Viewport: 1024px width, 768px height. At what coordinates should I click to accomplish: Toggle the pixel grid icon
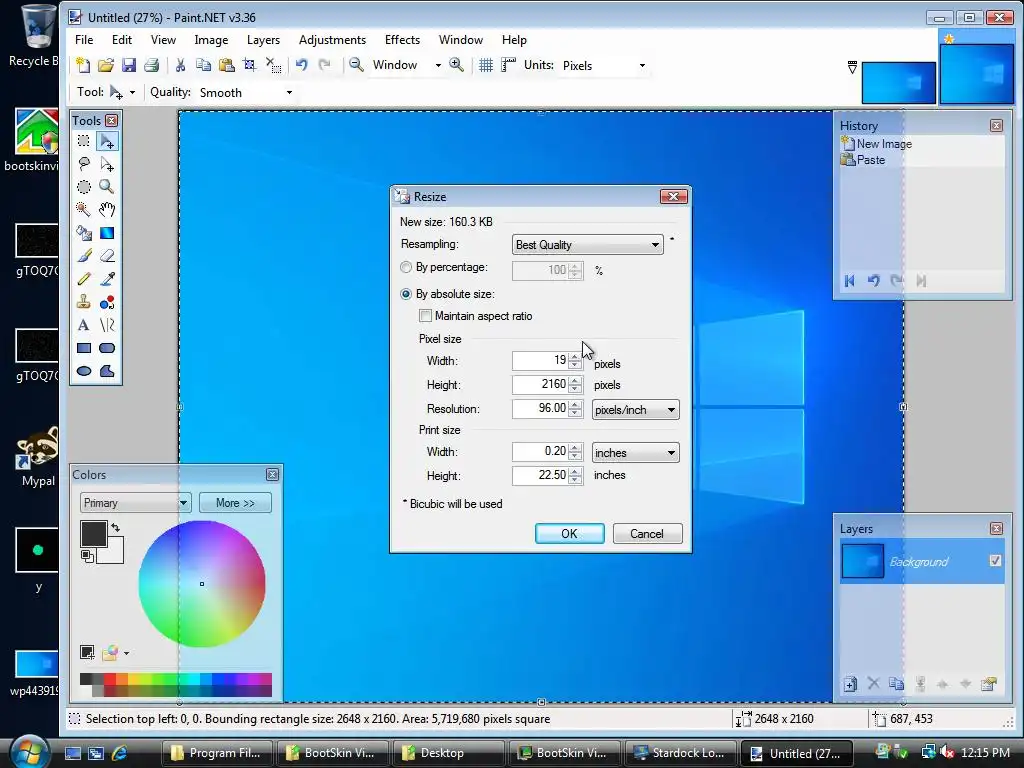[486, 65]
